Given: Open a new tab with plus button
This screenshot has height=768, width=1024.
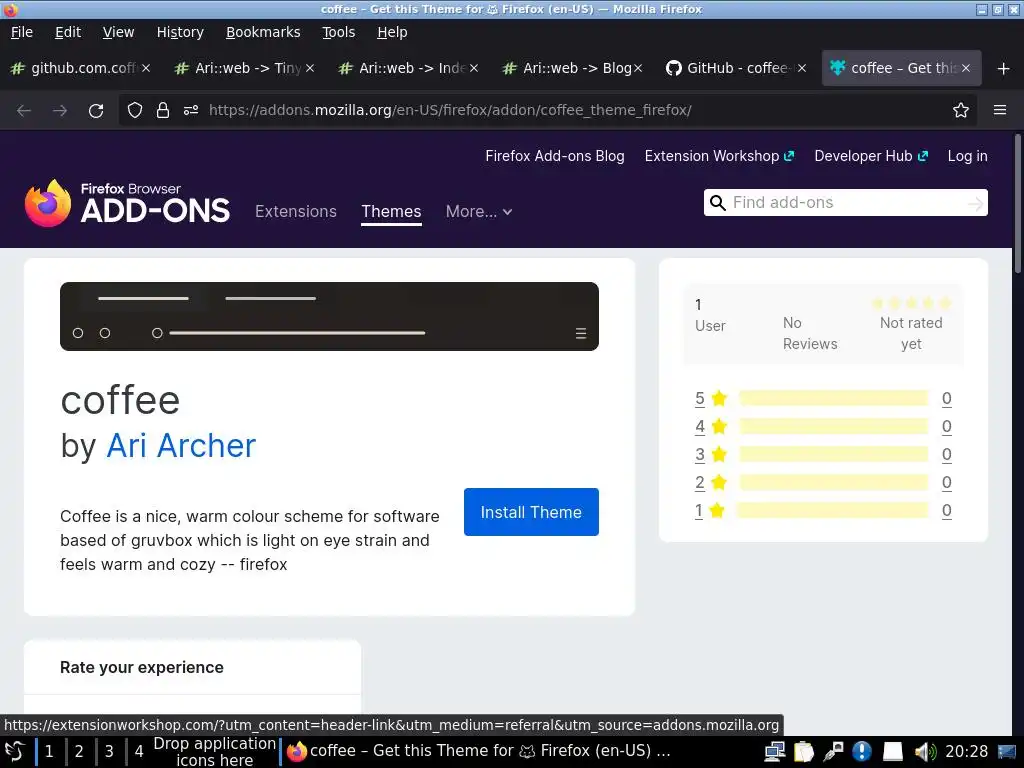Looking at the screenshot, I should click(1004, 69).
